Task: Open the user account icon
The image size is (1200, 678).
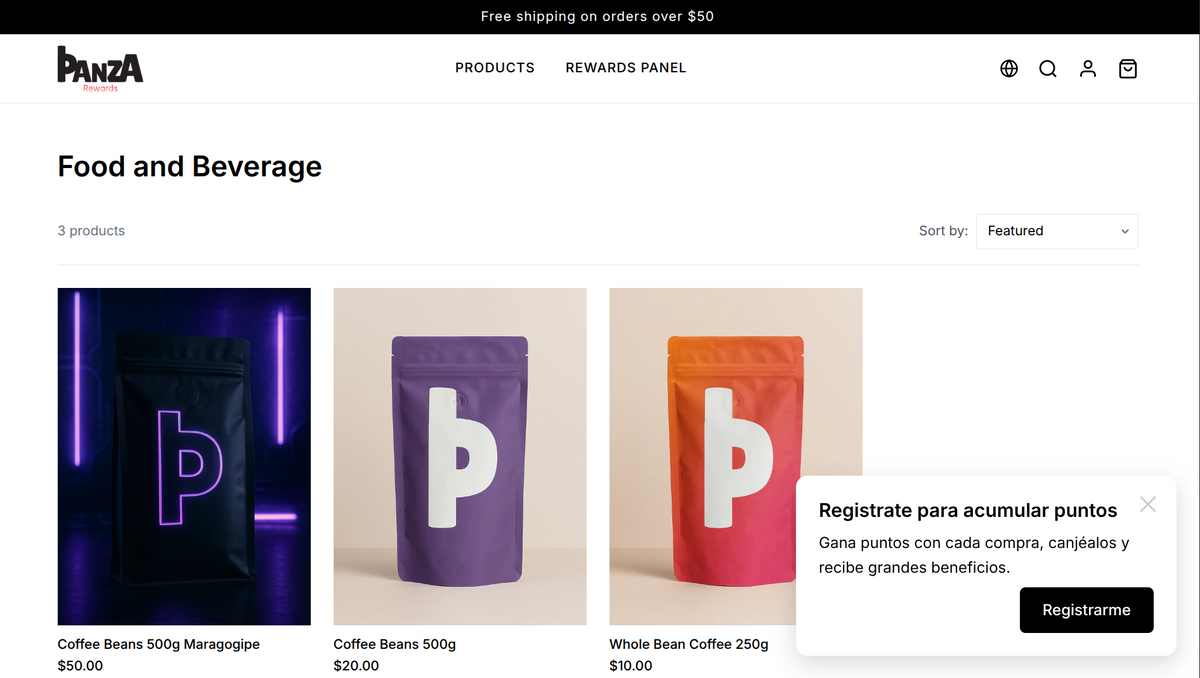Action: coord(1088,69)
